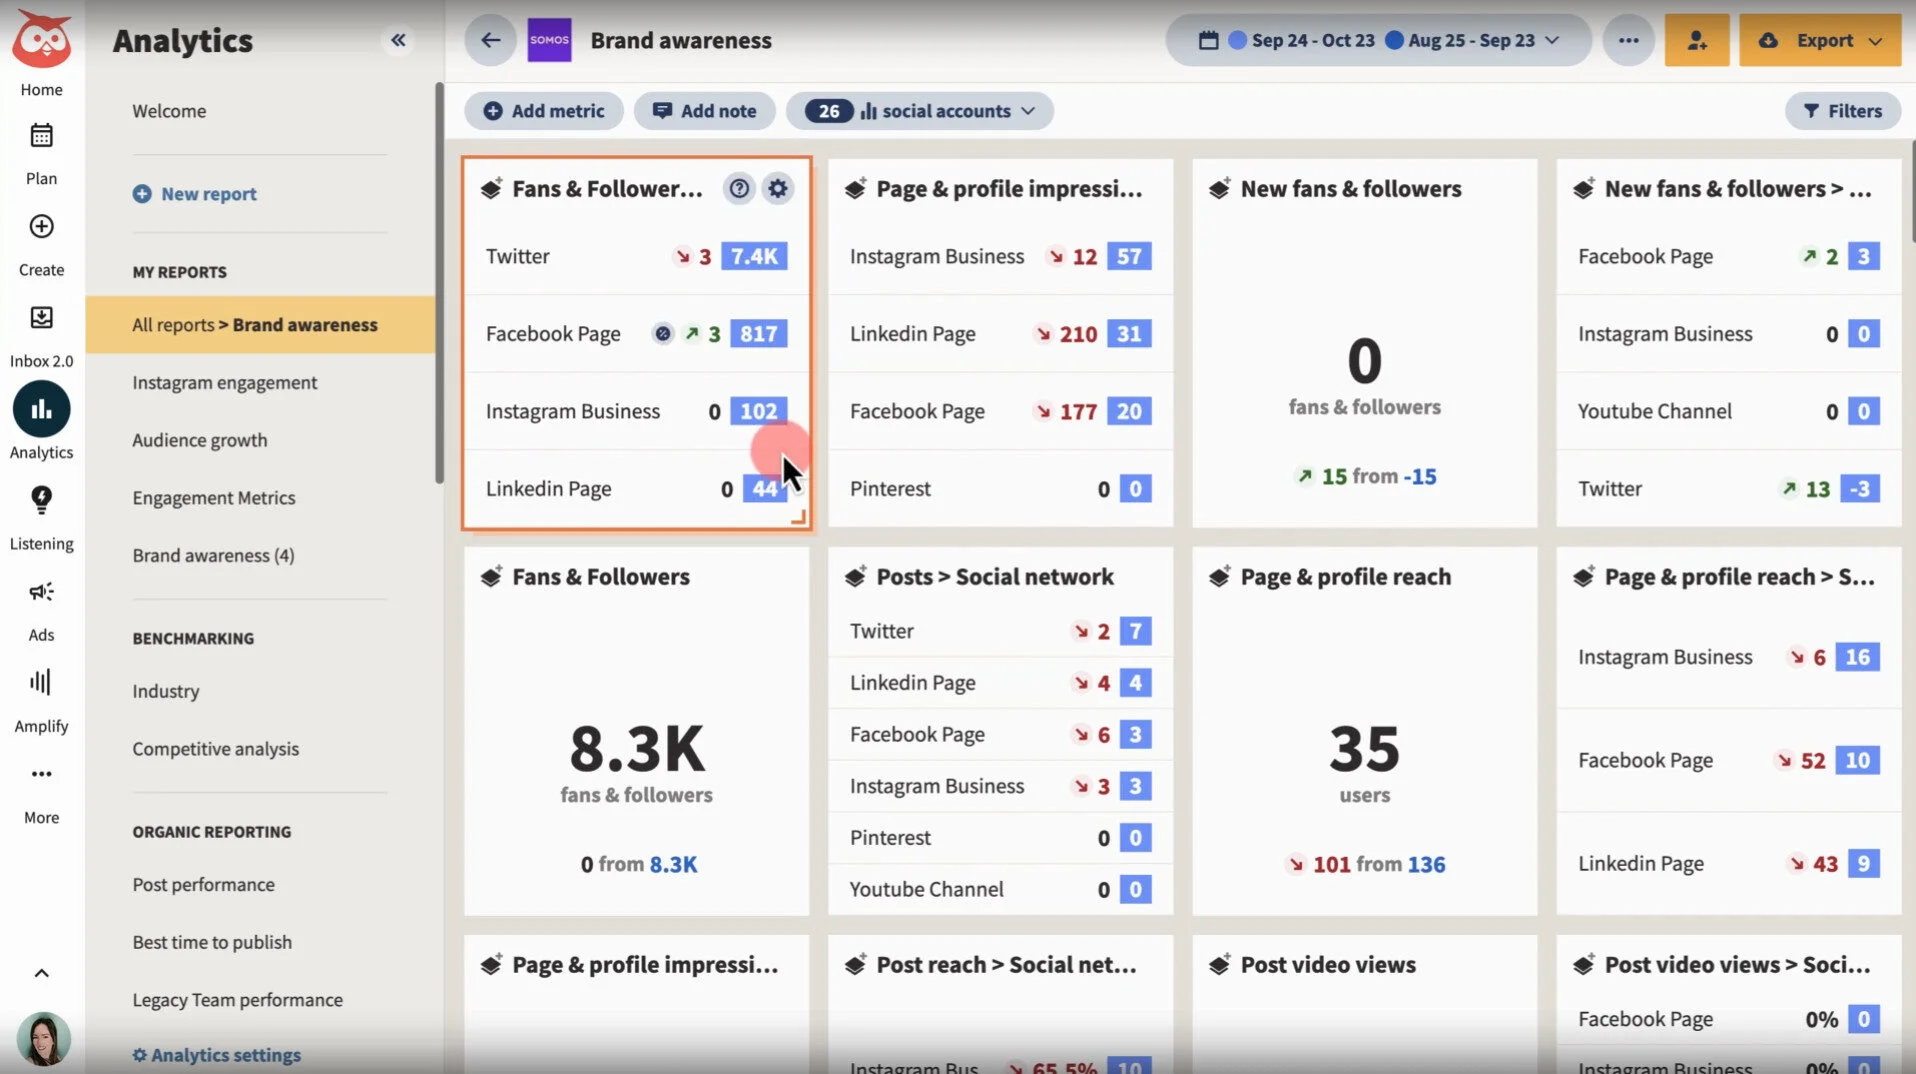Viewport: 1916px width, 1074px height.
Task: Click the SOMOS brand logo thumbnail
Action: pyautogui.click(x=549, y=40)
